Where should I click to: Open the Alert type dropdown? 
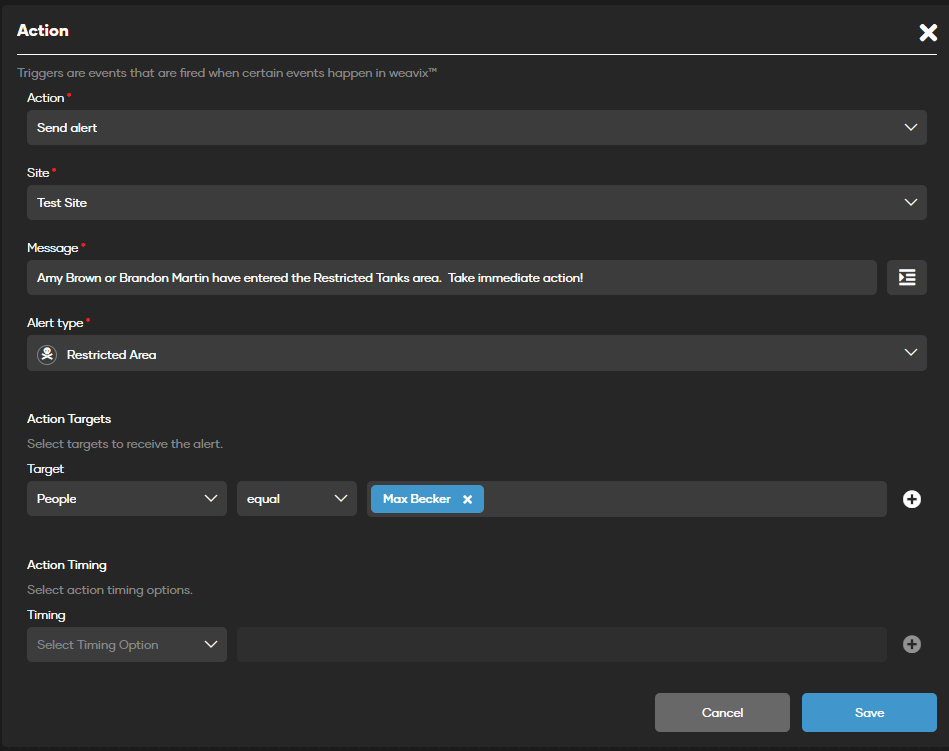click(476, 353)
